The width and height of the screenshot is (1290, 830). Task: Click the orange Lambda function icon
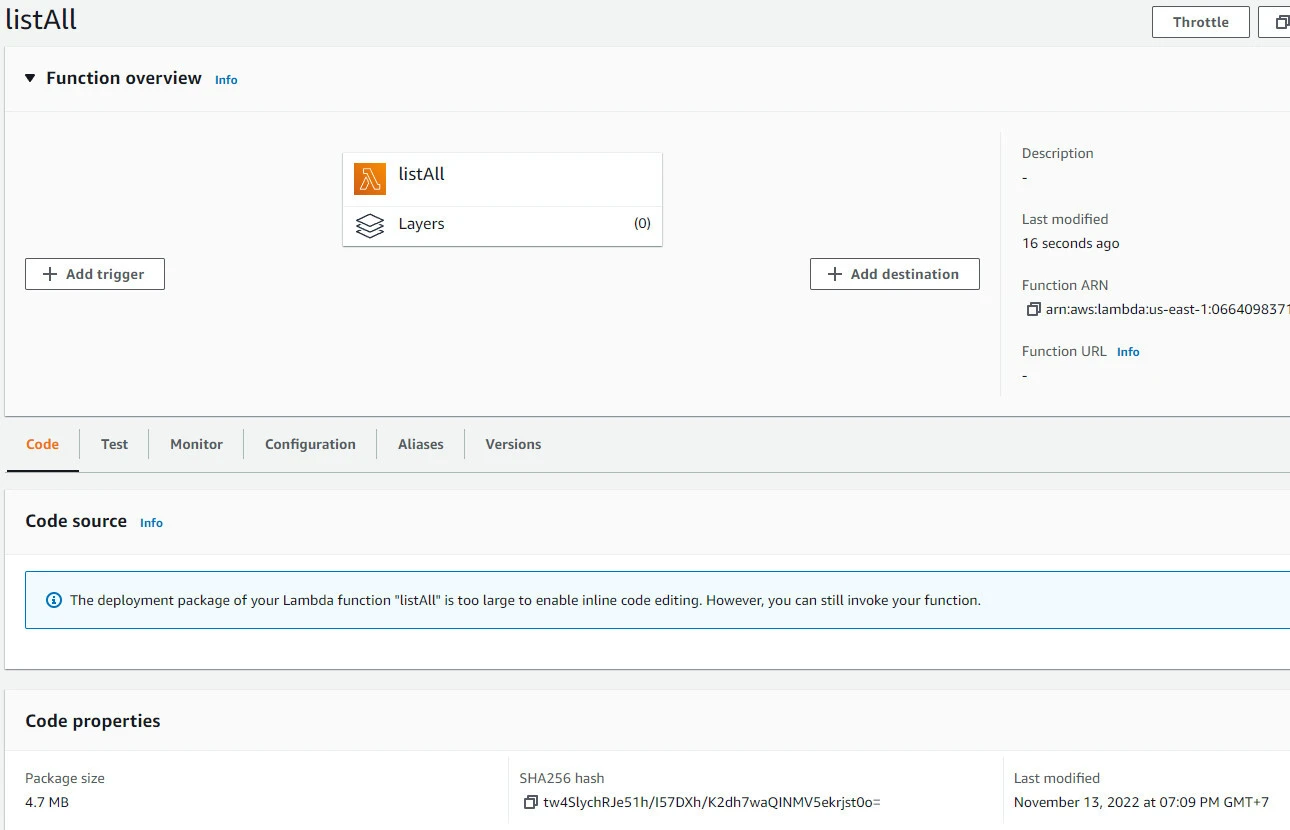point(370,179)
